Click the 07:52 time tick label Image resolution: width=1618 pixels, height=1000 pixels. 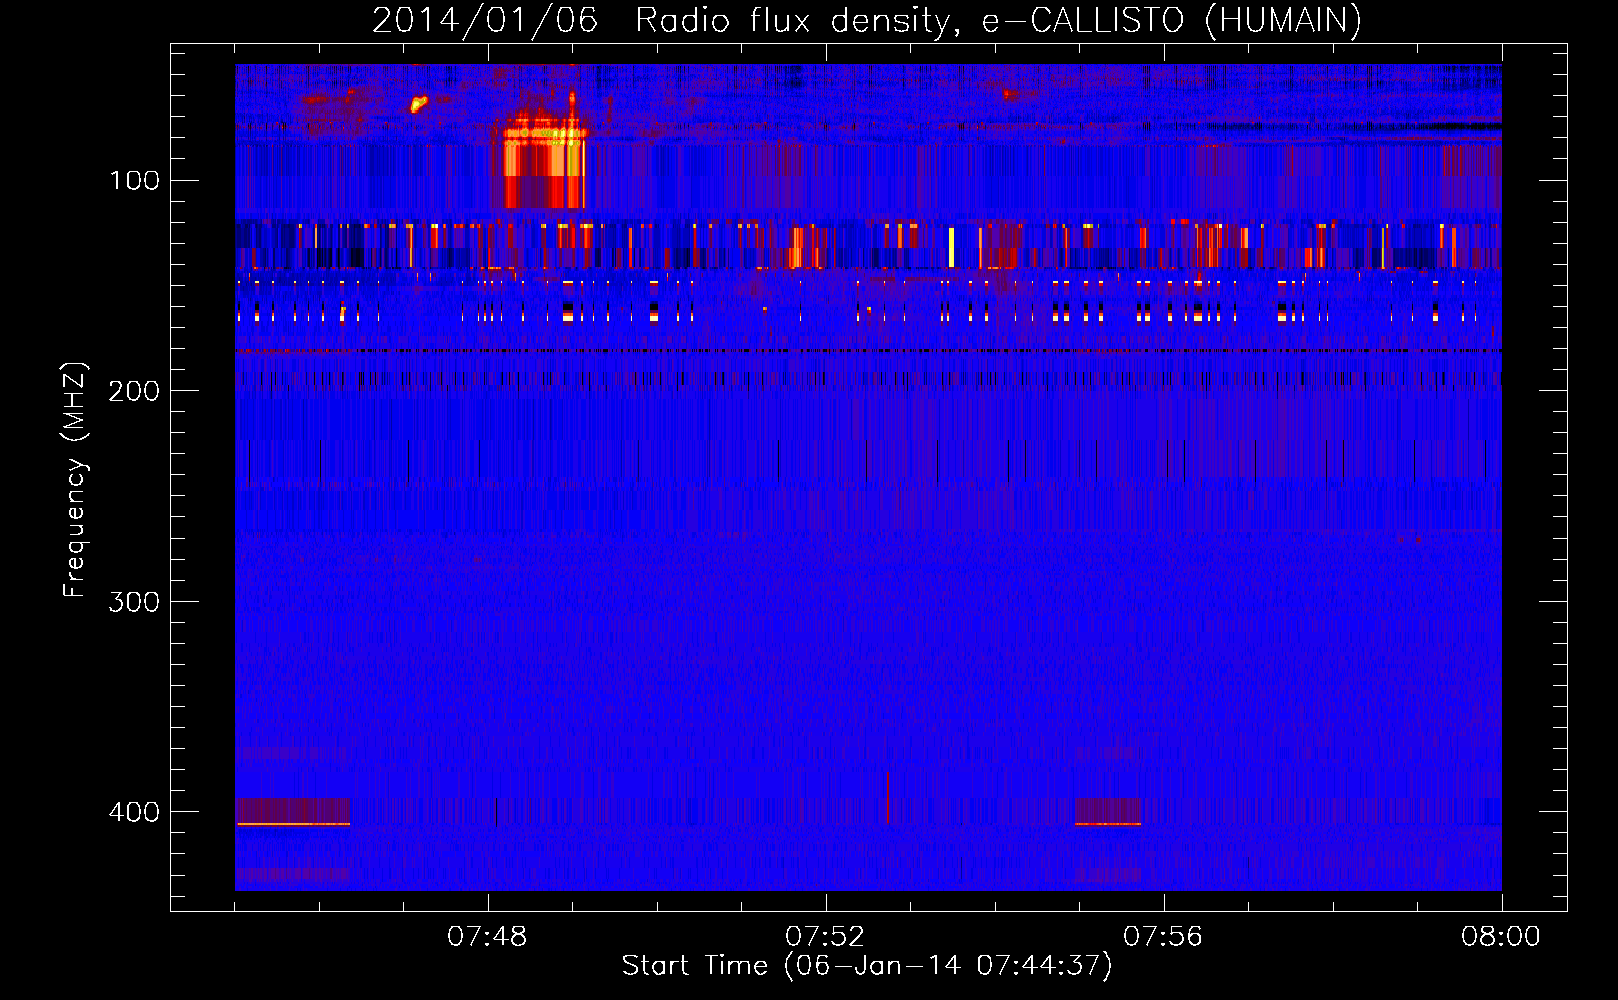pyautogui.click(x=825, y=937)
